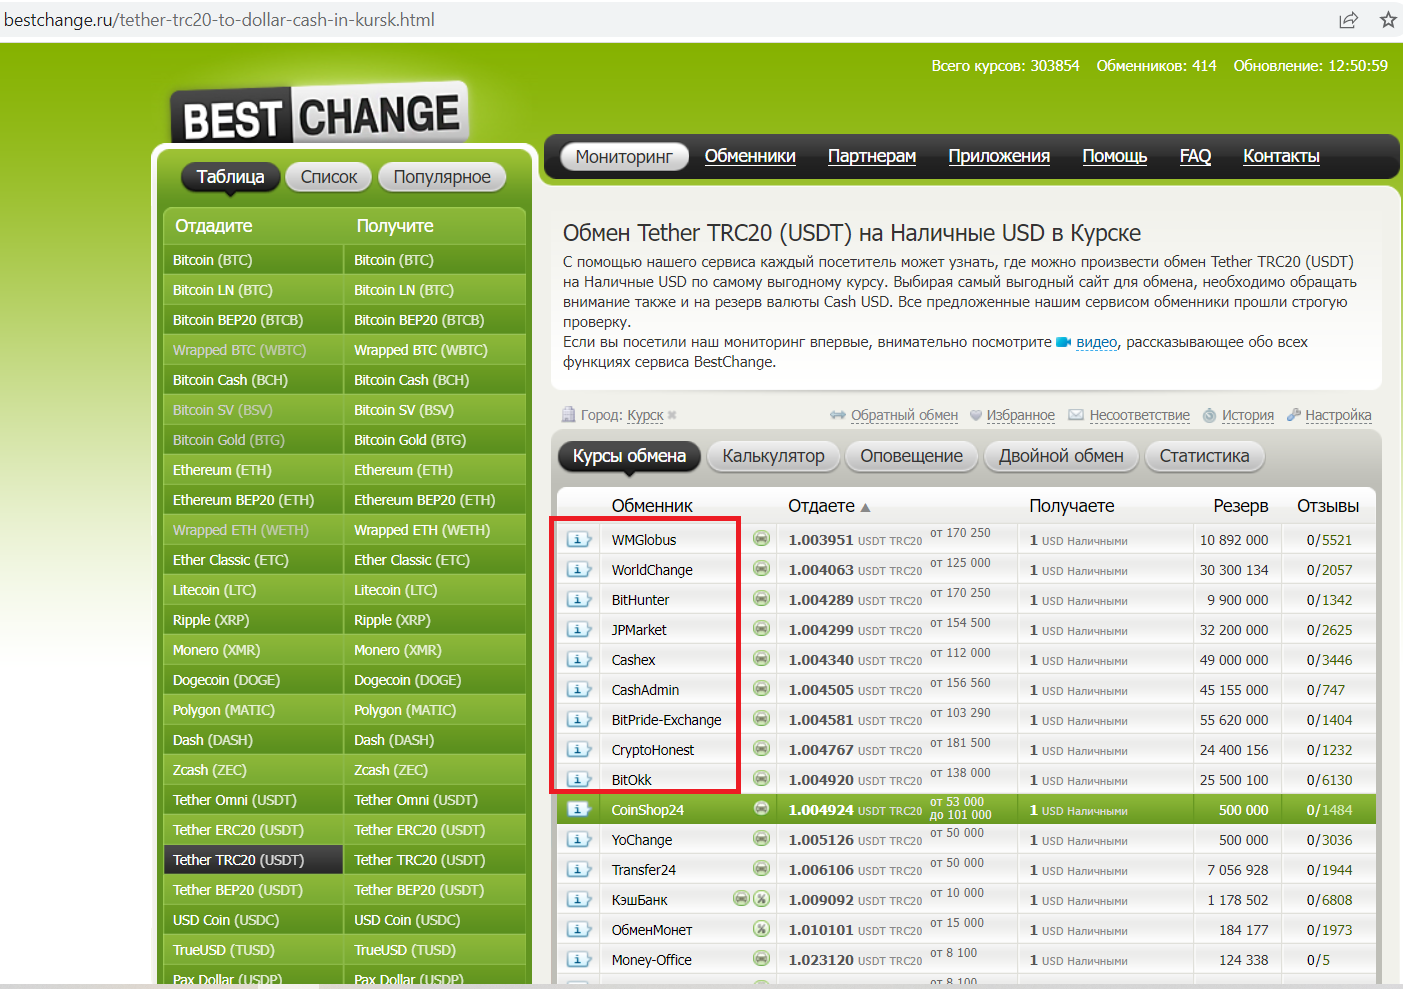Viewport: 1403px width, 989px height.
Task: Click the видео hyperlink
Action: (x=1096, y=342)
